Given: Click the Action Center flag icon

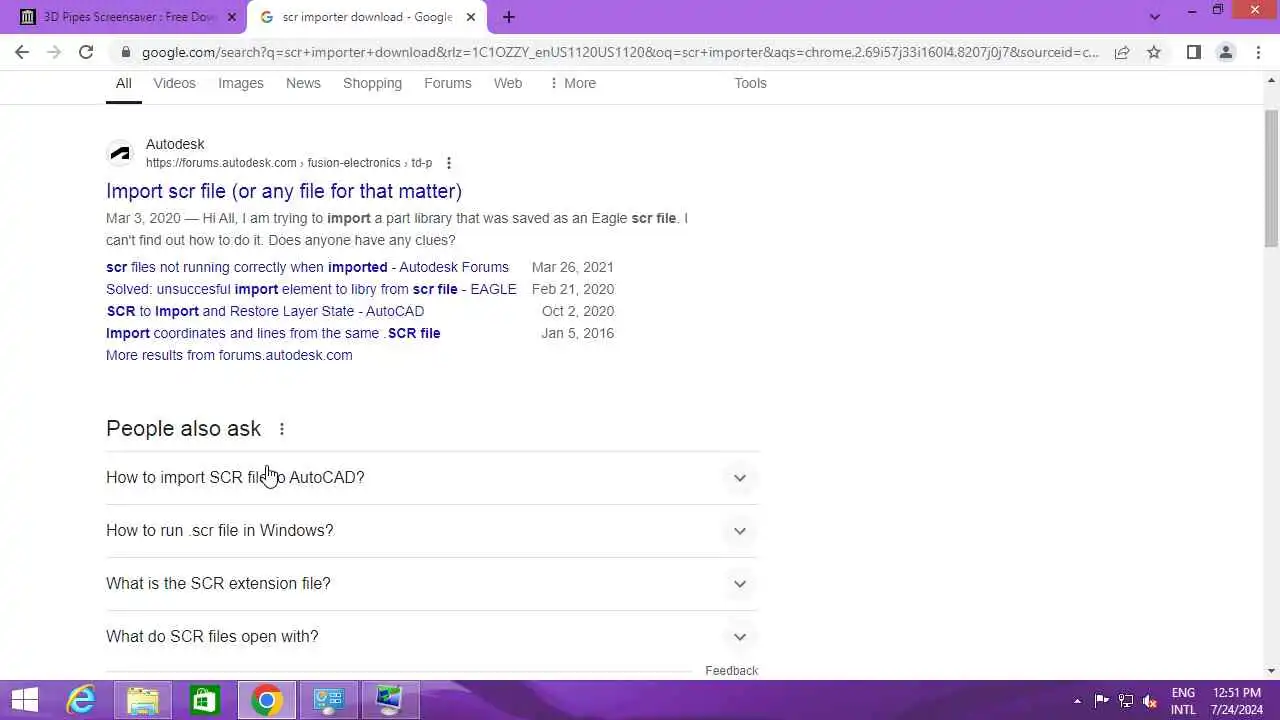Looking at the screenshot, I should point(1101,701).
